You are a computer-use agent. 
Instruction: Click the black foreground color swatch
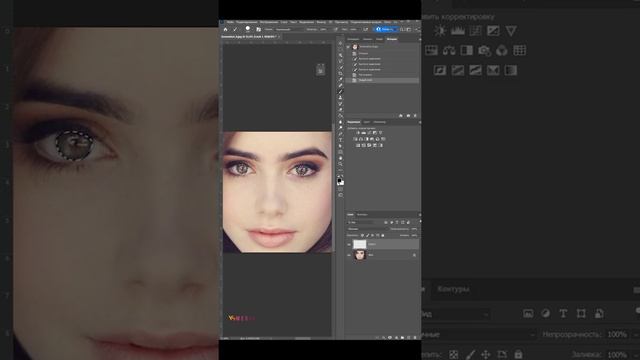pos(339,180)
